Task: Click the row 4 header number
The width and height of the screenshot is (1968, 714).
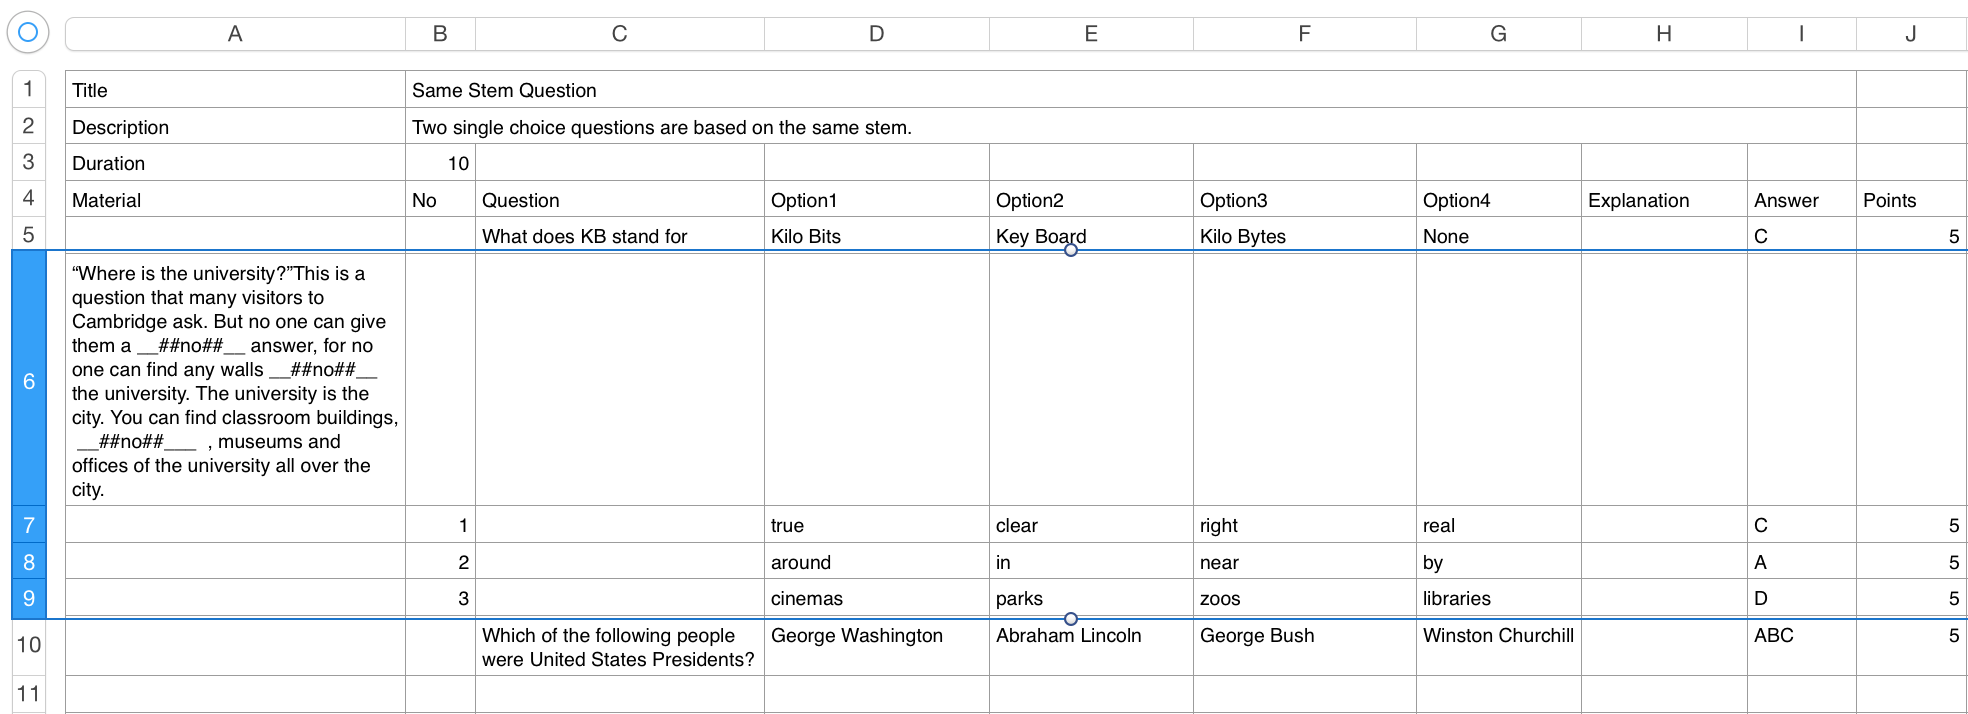Action: pos(28,198)
